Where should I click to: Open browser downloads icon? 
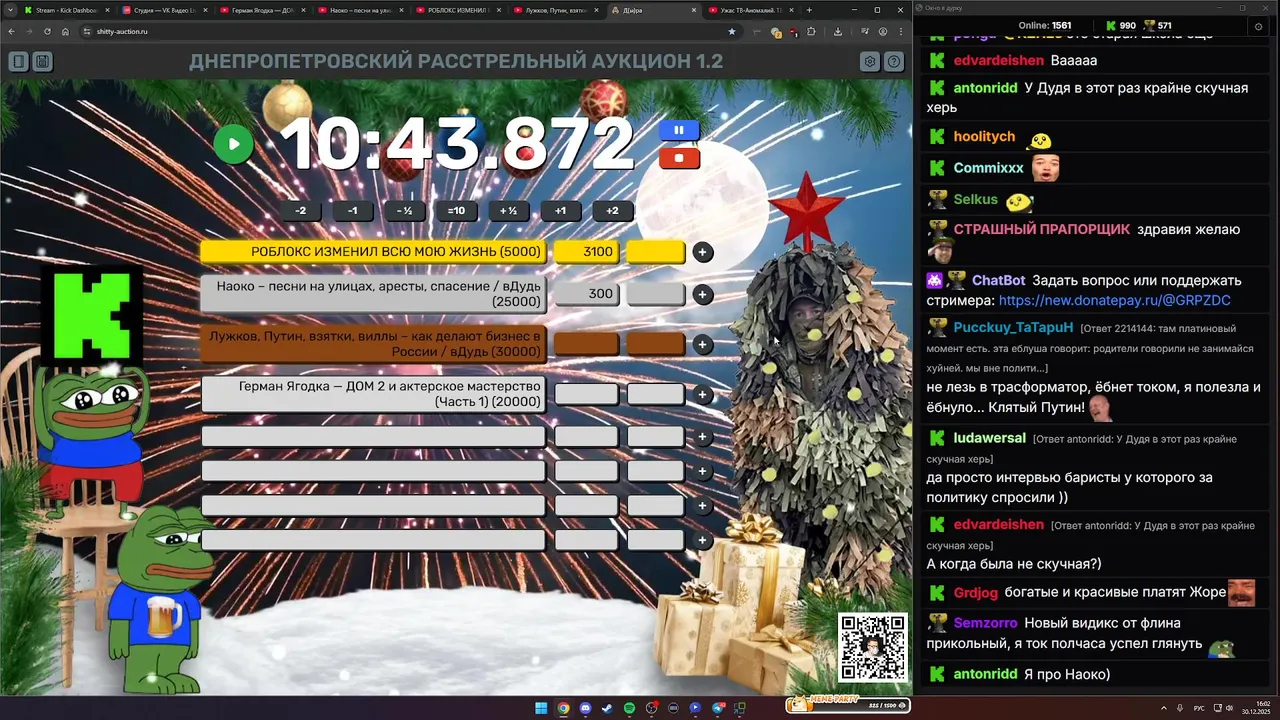(x=838, y=31)
